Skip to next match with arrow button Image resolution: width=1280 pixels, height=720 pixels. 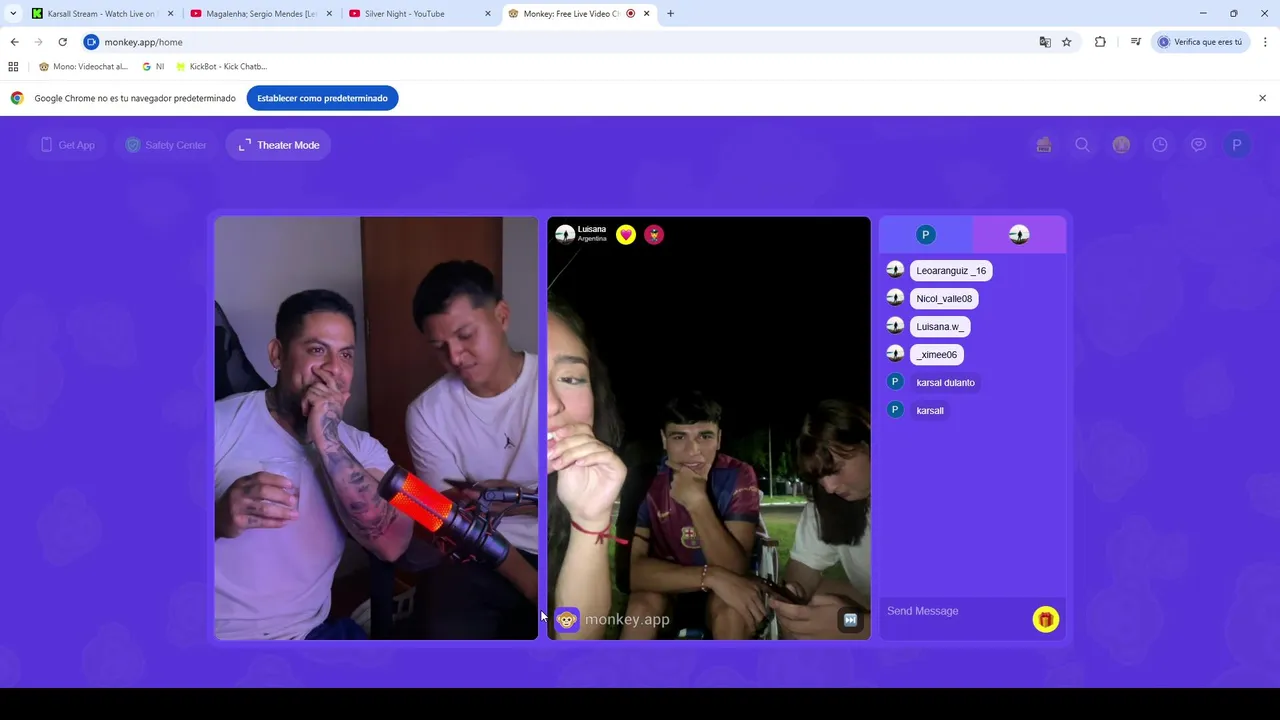[x=850, y=620]
